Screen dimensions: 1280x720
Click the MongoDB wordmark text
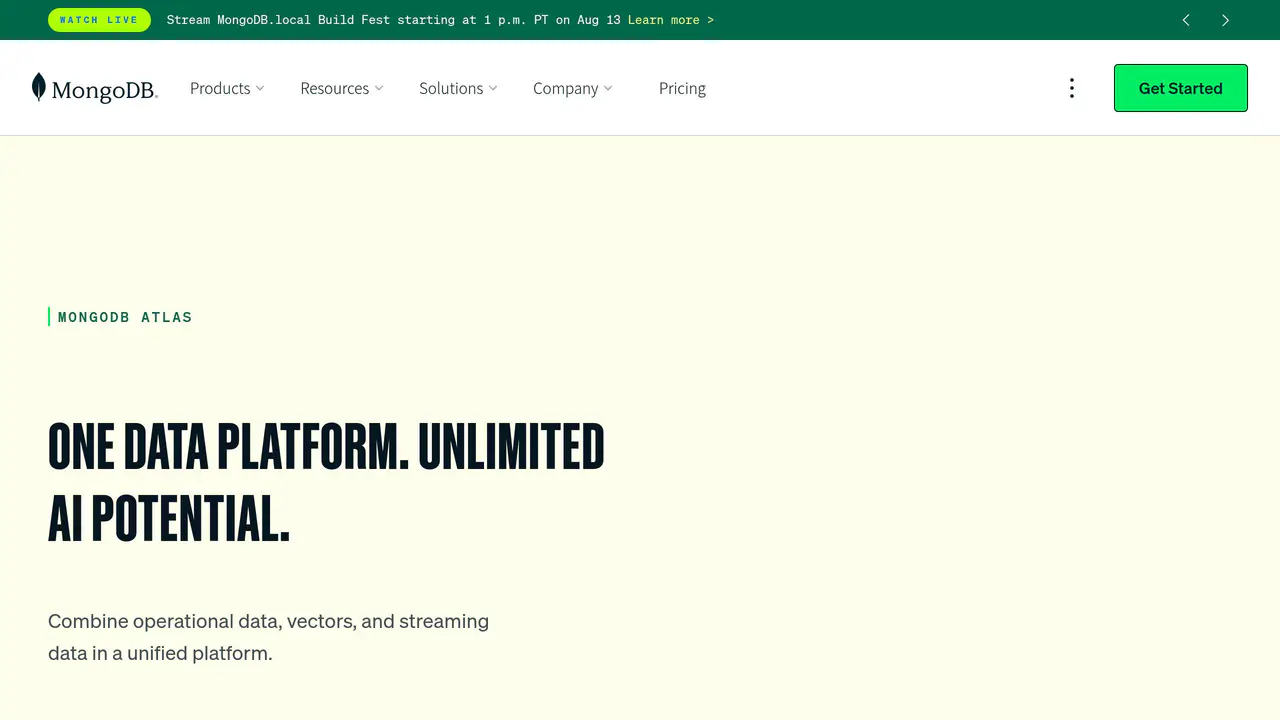tap(104, 91)
